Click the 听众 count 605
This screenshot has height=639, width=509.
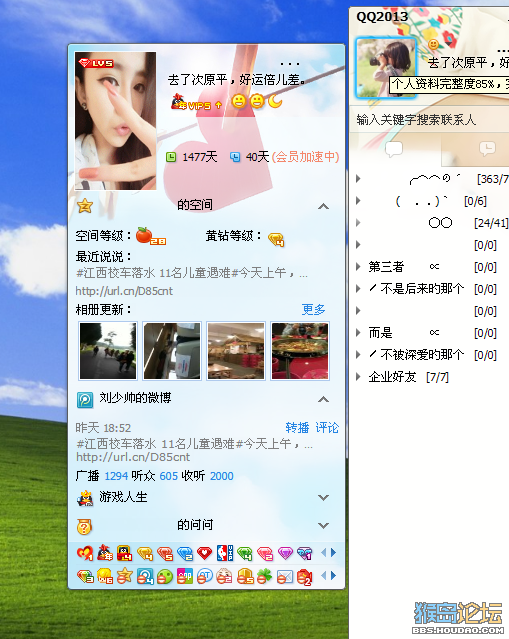(x=169, y=476)
